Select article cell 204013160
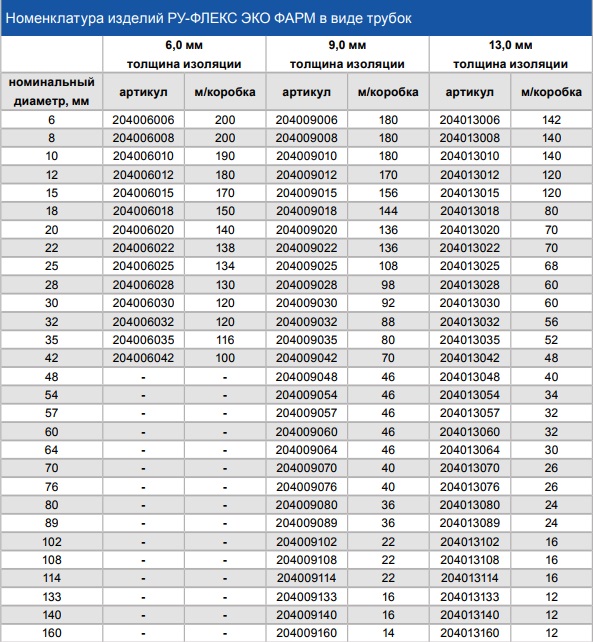This screenshot has width=593, height=642. (470, 633)
